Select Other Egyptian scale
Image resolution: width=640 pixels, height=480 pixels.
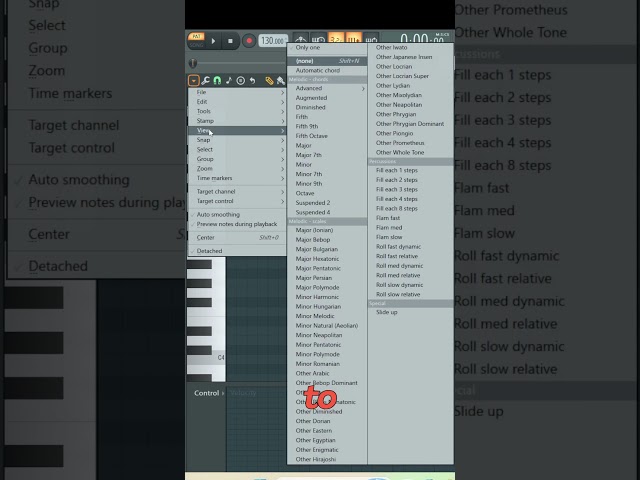pos(327,440)
